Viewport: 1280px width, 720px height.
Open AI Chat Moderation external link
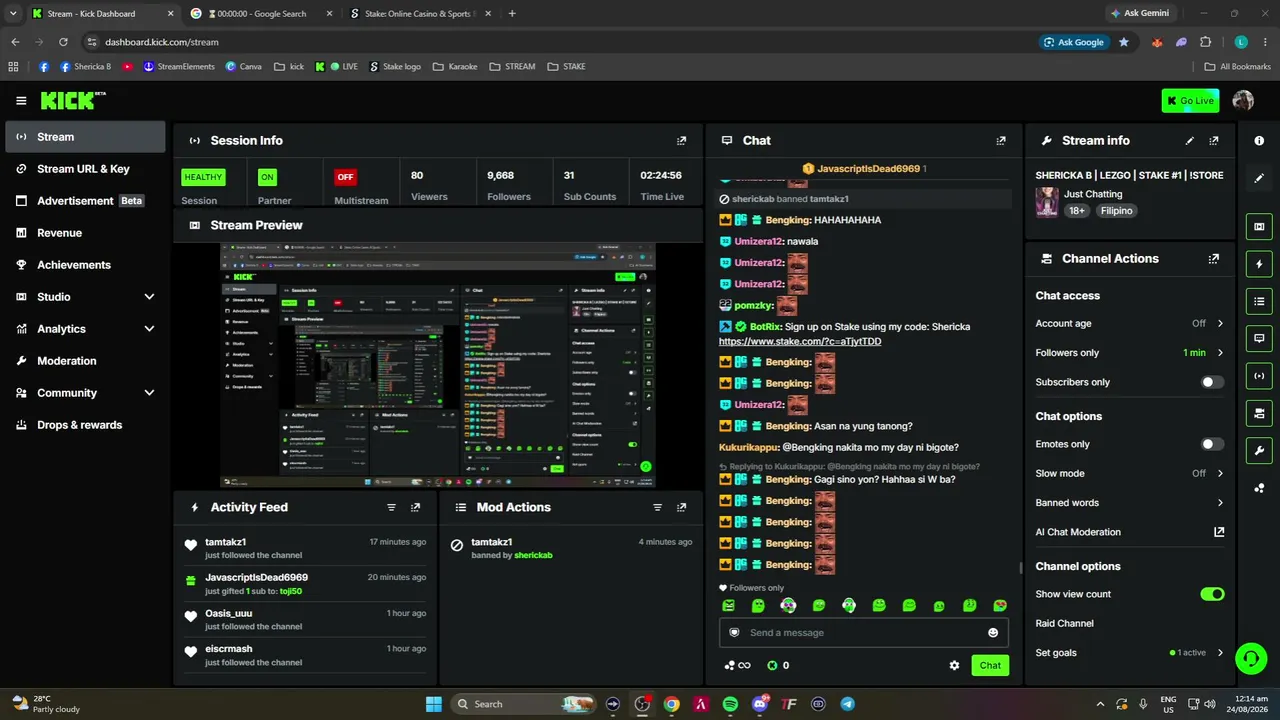coord(1219,532)
